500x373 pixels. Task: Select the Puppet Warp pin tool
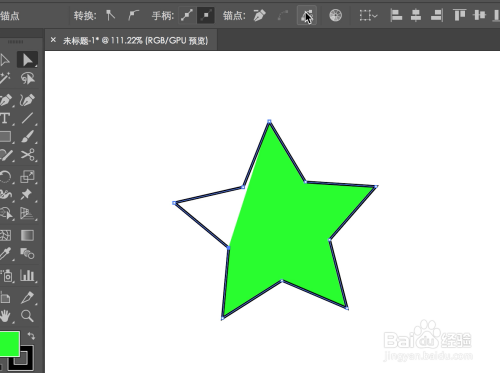tap(27, 195)
